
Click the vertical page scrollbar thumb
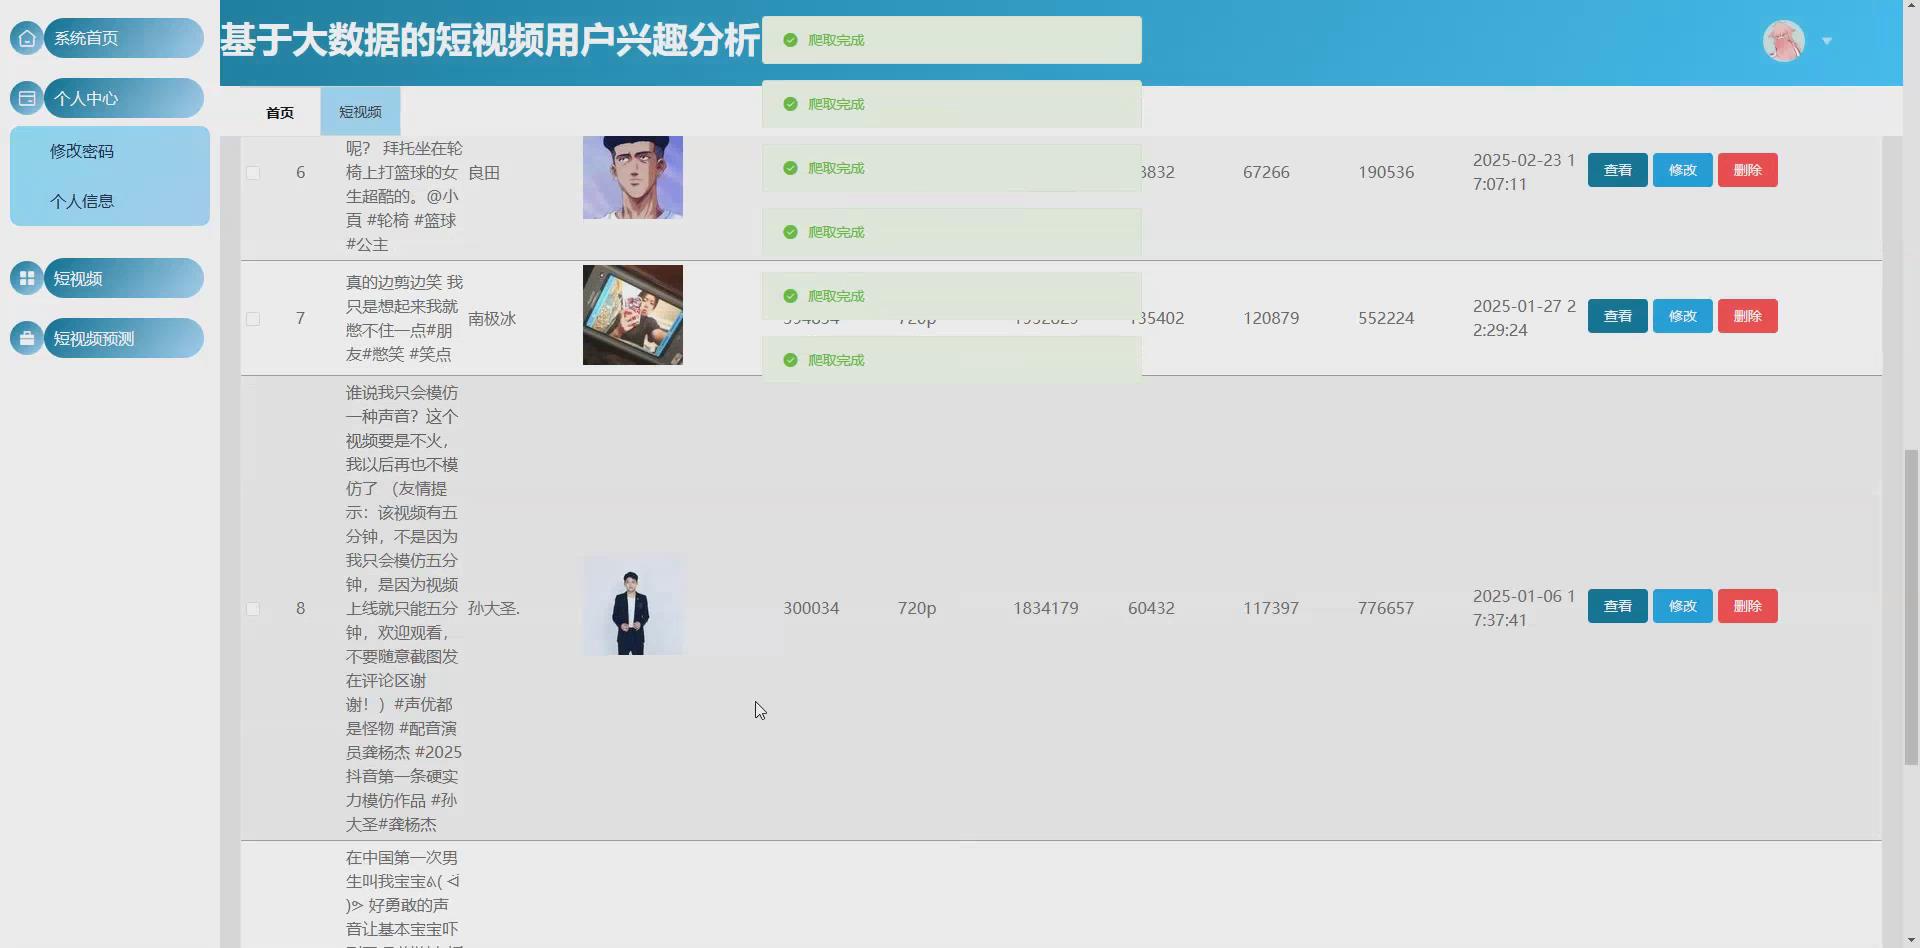(1911, 607)
